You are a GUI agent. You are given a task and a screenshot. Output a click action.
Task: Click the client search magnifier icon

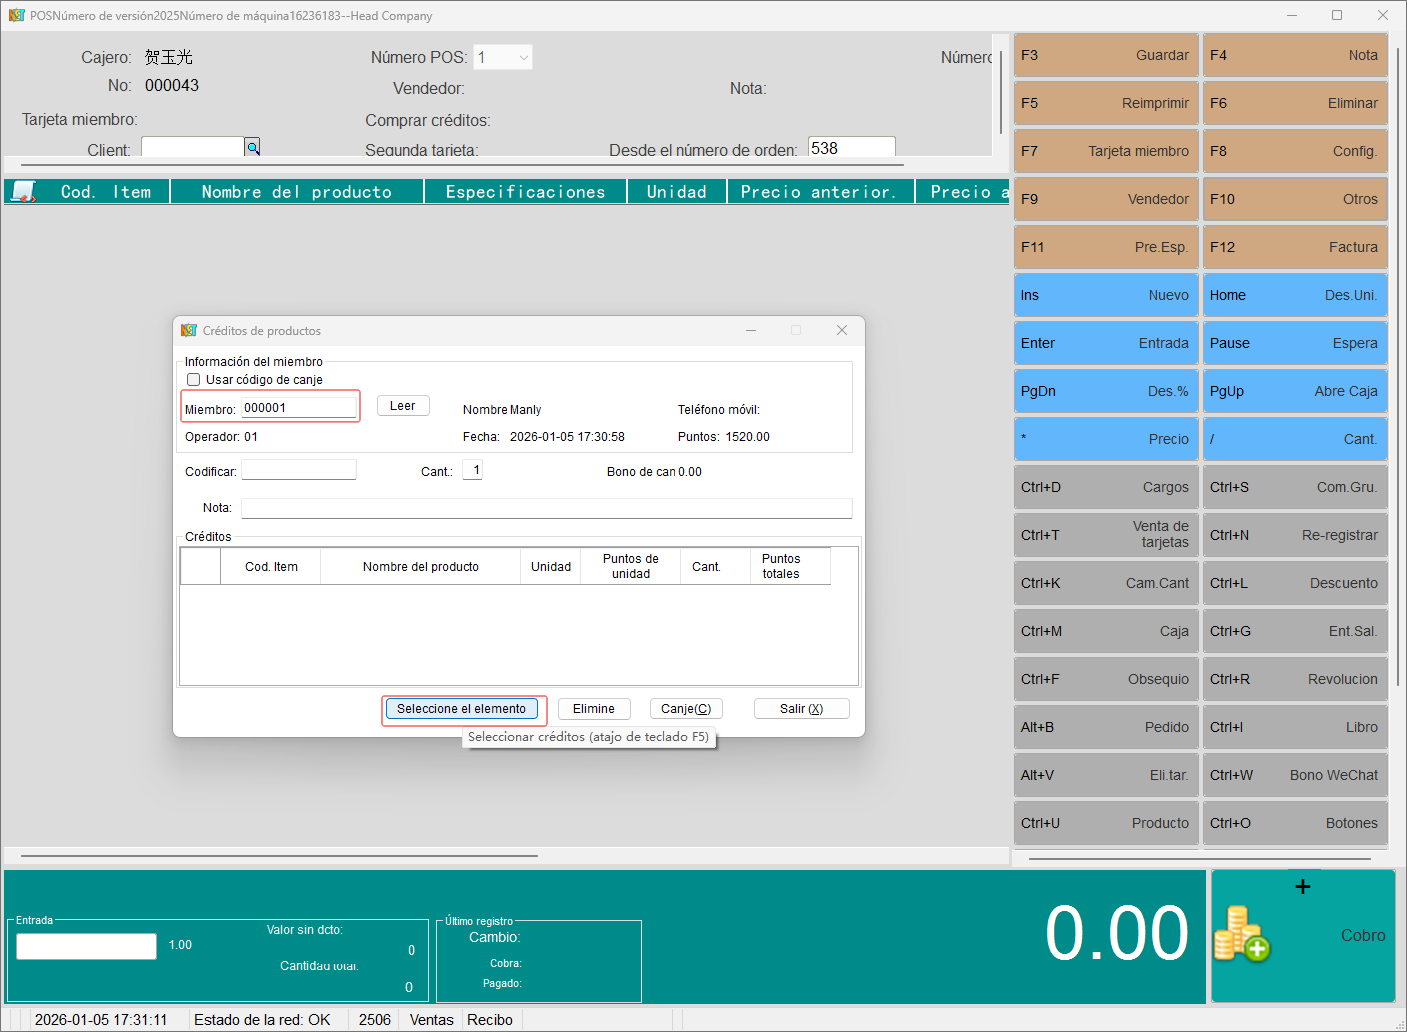point(253,148)
